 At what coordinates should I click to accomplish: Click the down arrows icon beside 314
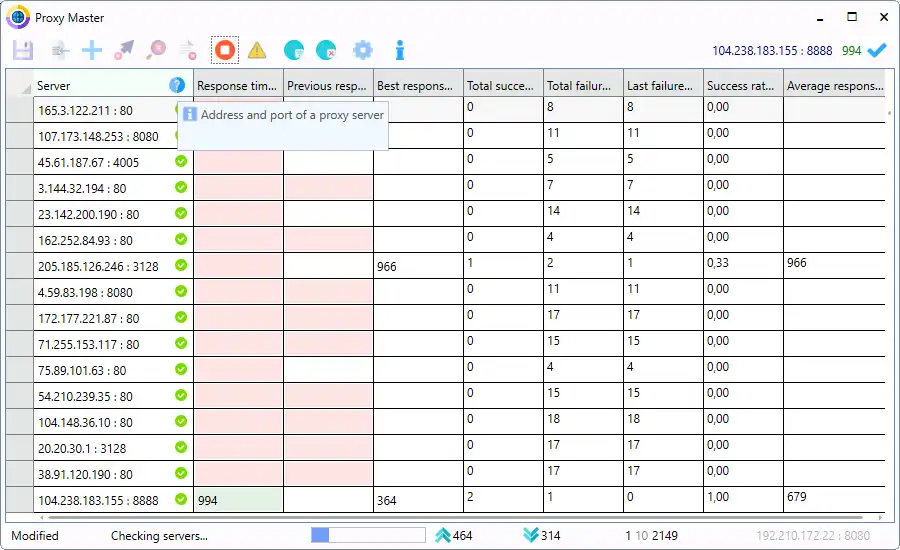[x=531, y=535]
